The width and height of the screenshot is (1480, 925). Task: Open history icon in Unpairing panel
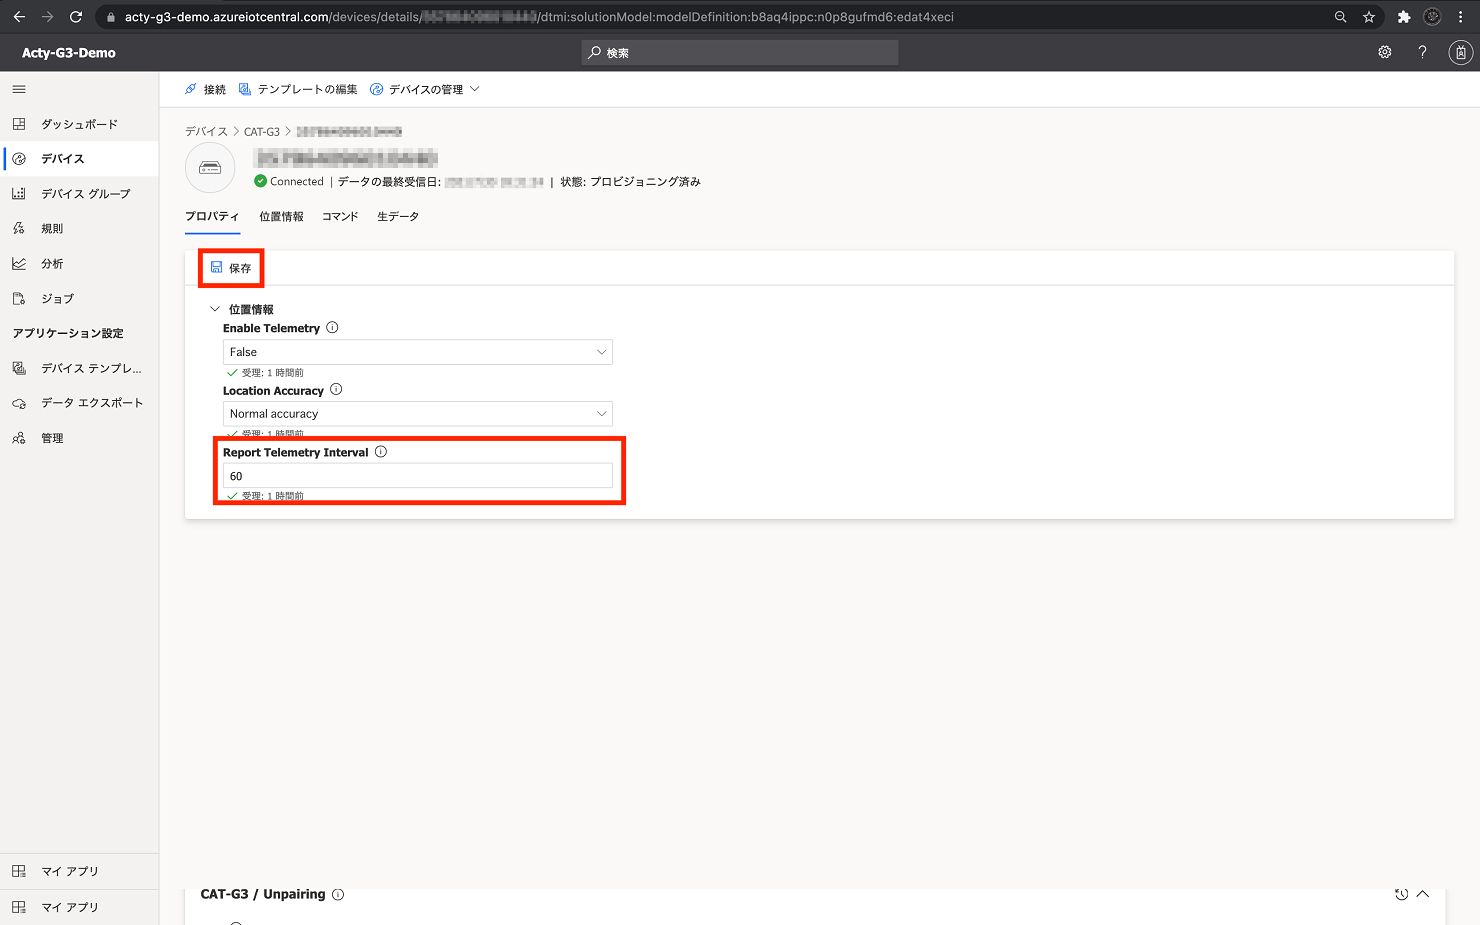1401,894
